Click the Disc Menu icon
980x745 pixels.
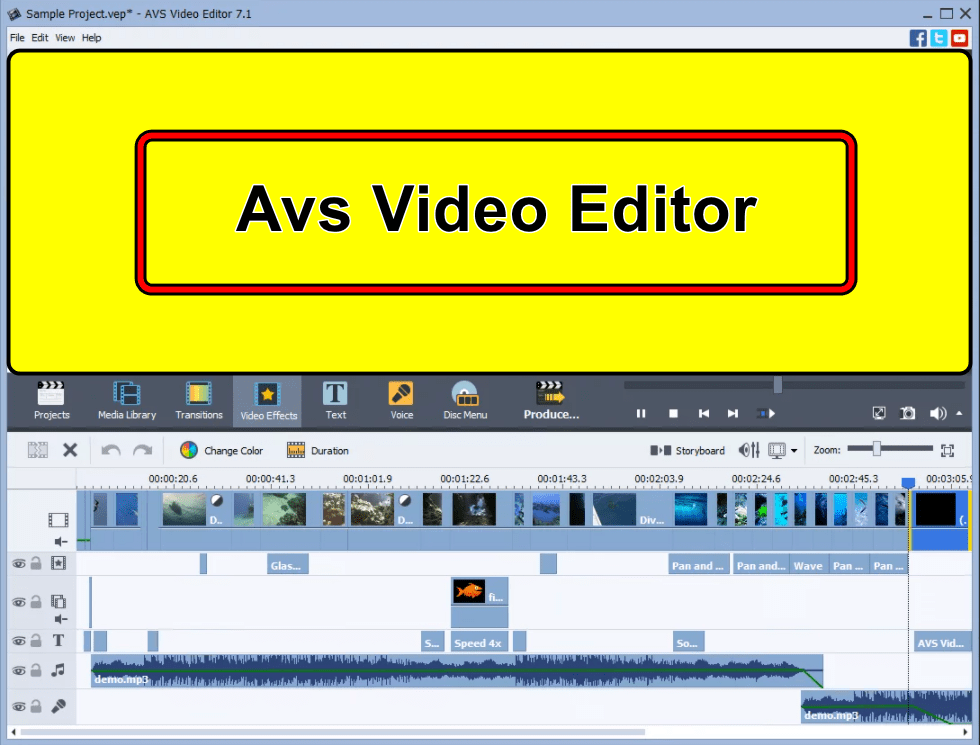[465, 400]
